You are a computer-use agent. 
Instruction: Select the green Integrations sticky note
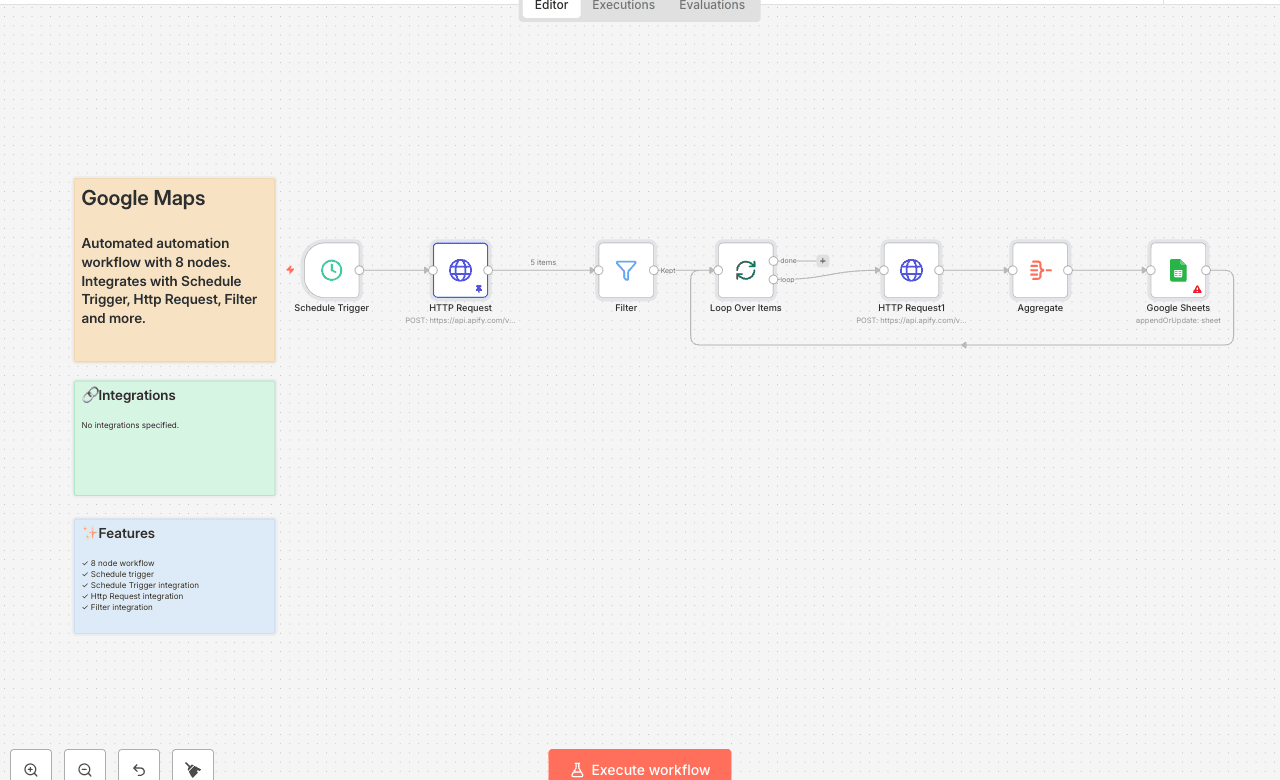(x=174, y=455)
